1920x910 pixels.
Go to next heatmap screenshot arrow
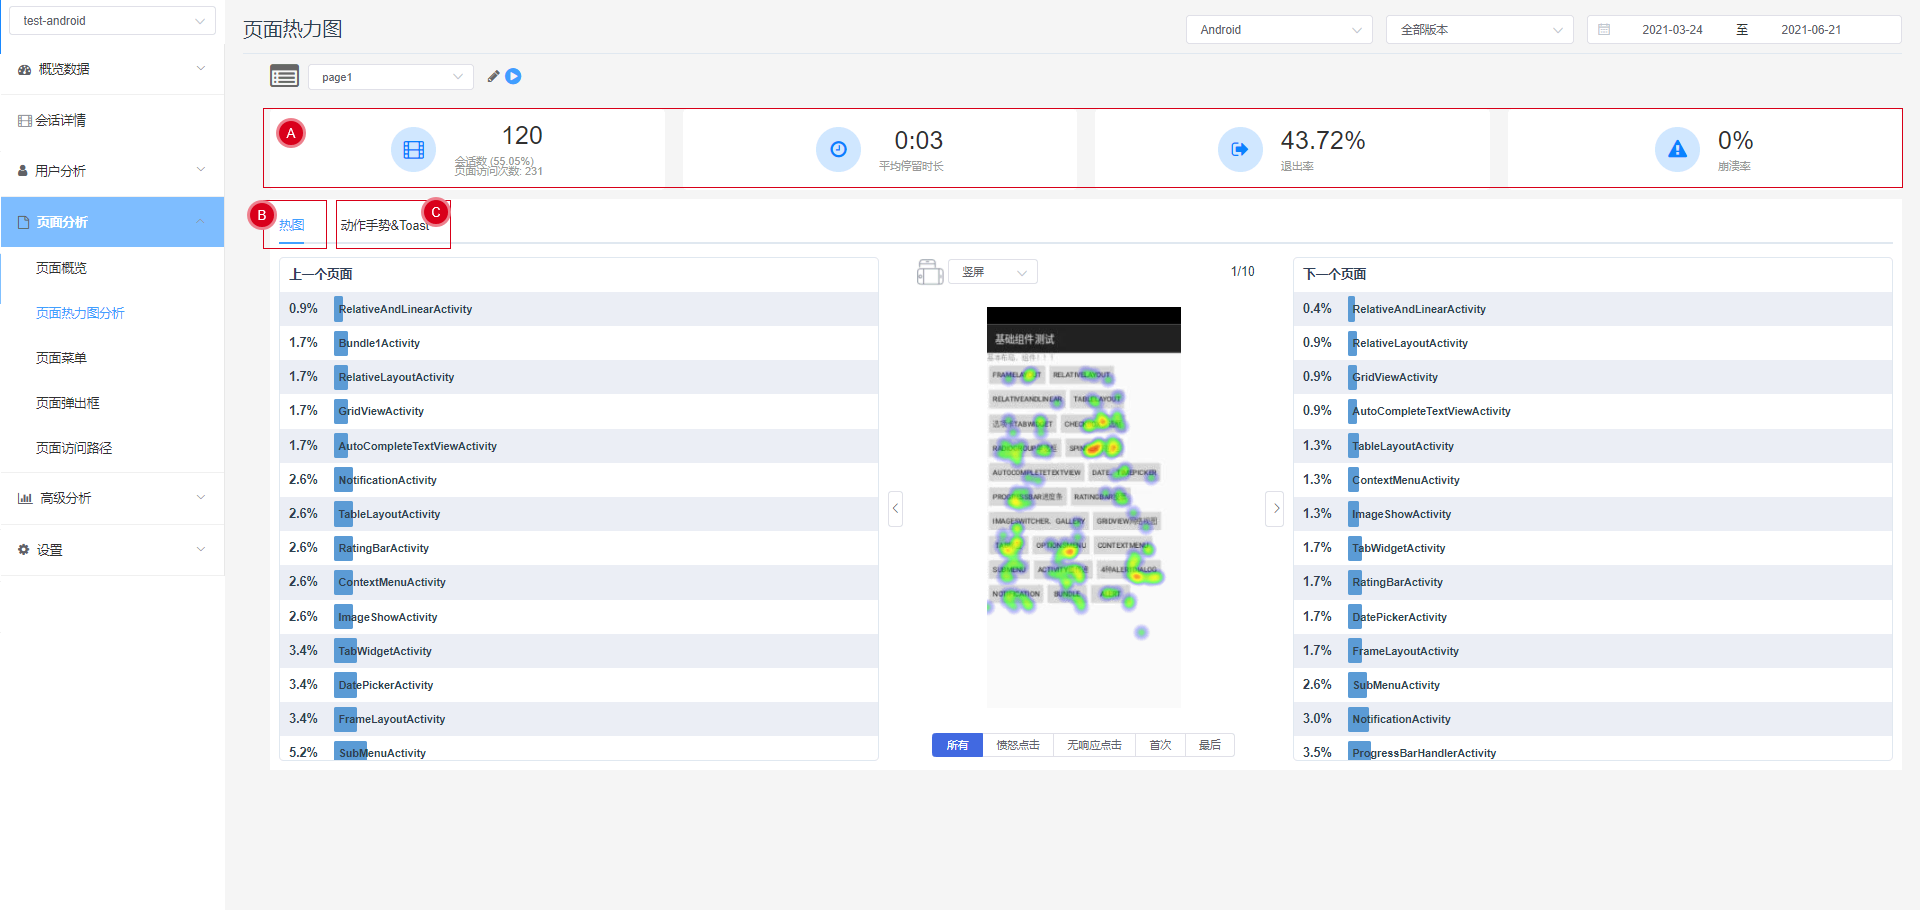point(1275,509)
